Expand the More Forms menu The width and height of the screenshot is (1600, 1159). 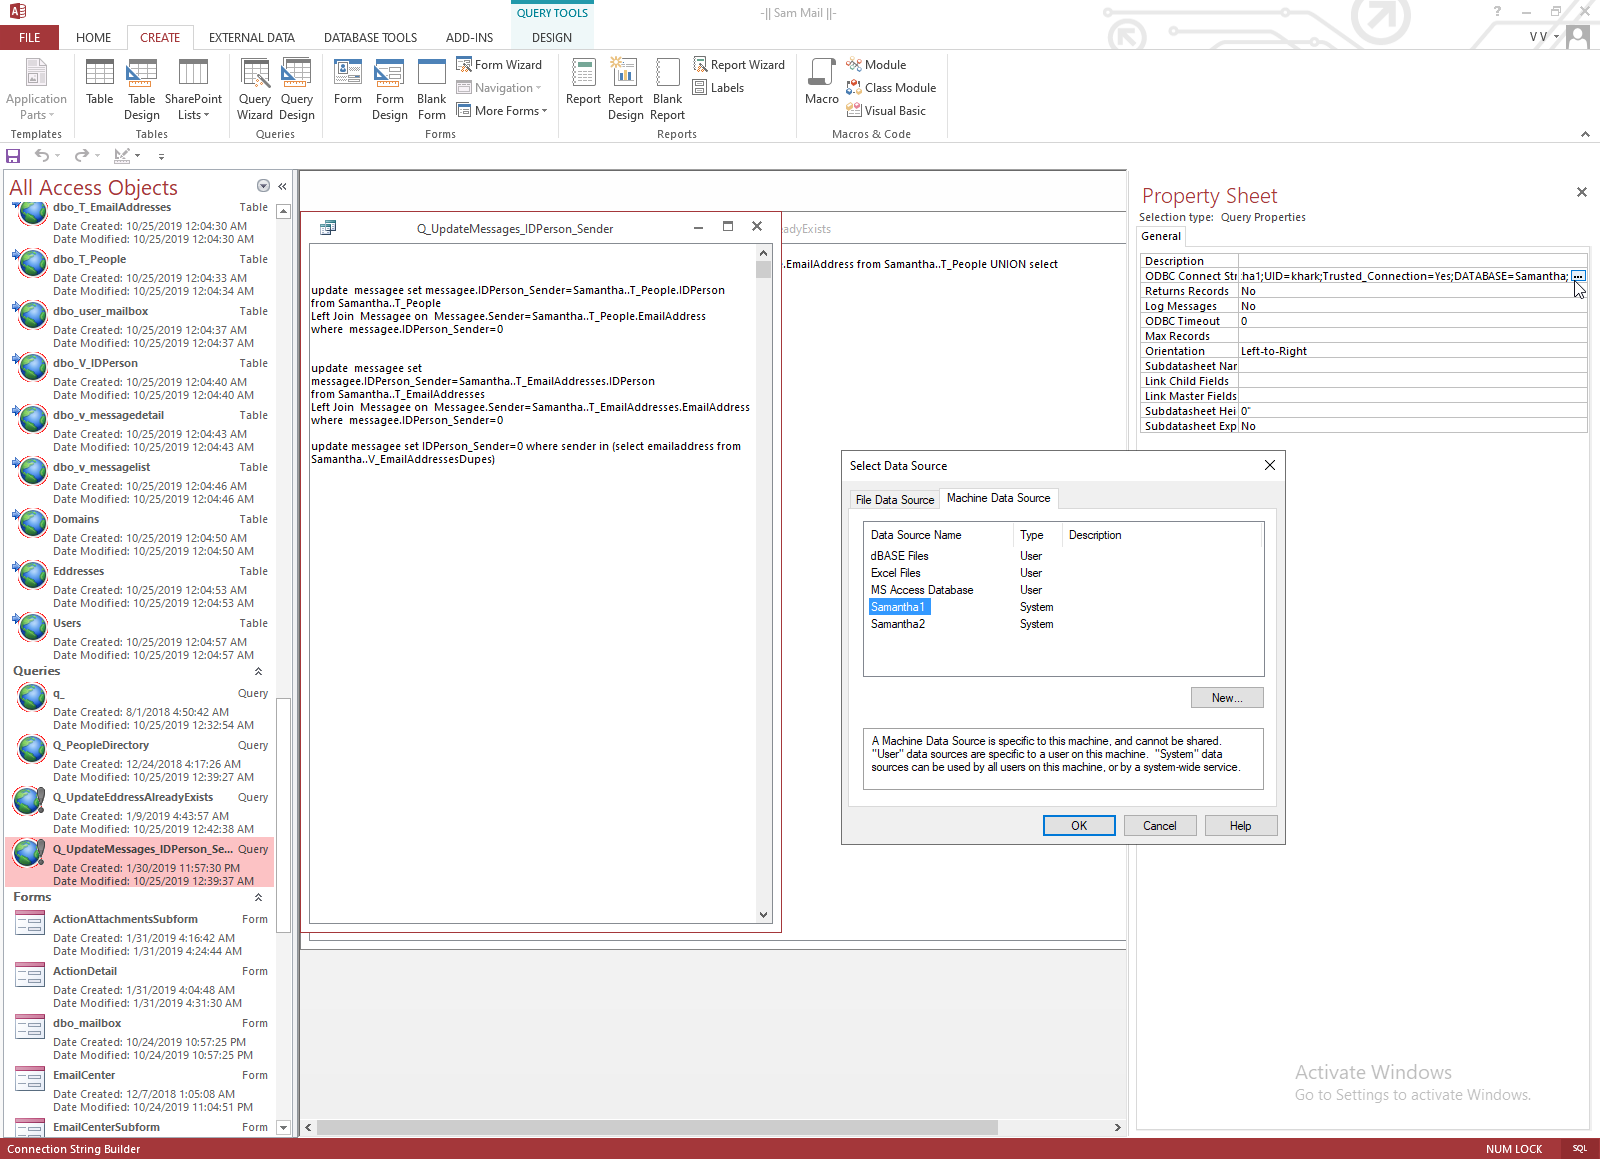pyautogui.click(x=502, y=111)
